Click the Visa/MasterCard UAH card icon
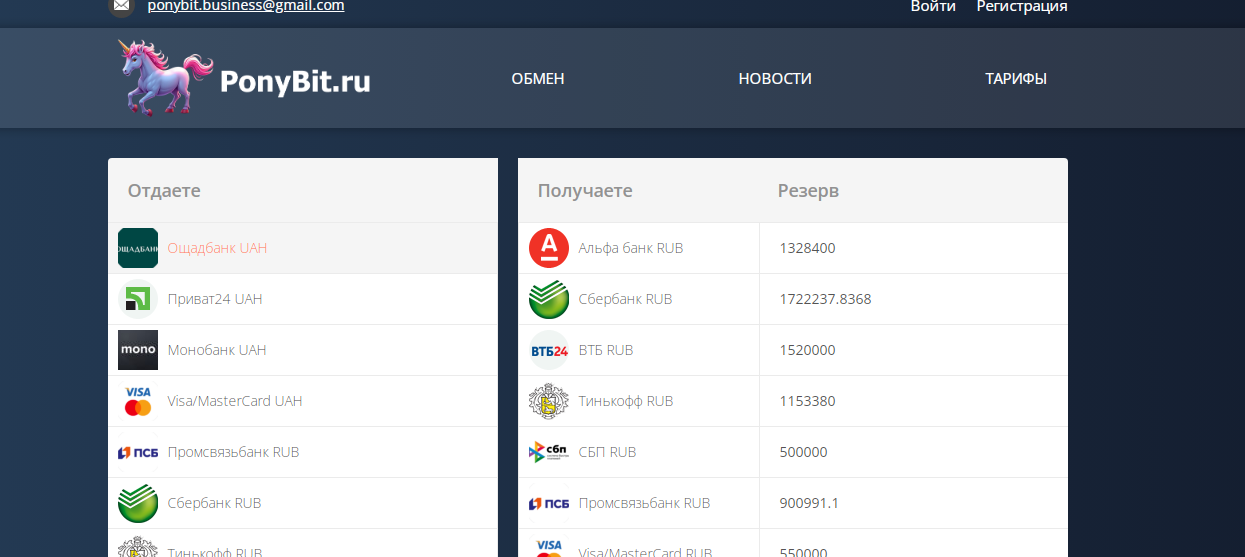This screenshot has width=1245, height=557. (138, 401)
